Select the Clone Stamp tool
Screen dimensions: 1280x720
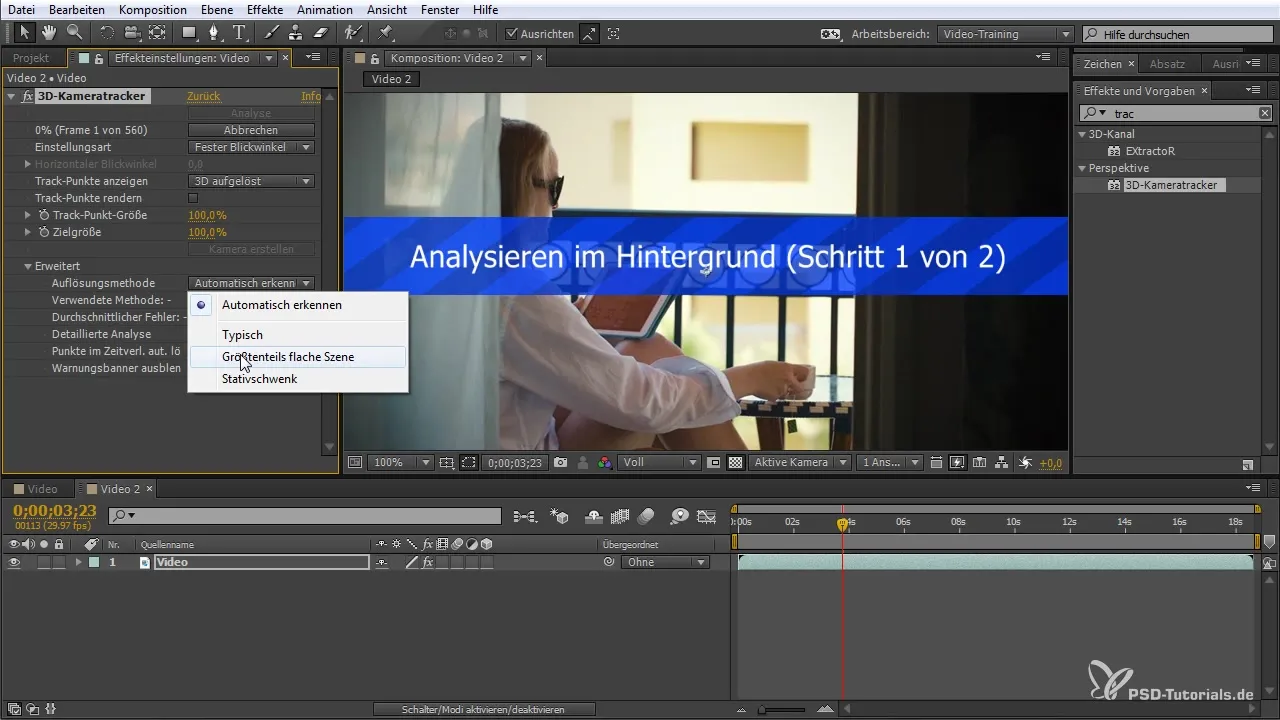click(296, 33)
